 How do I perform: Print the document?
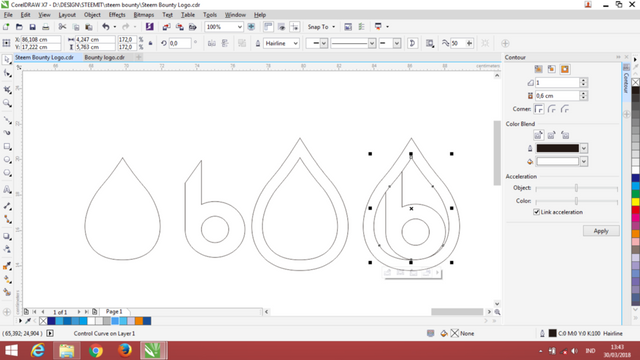click(45, 27)
